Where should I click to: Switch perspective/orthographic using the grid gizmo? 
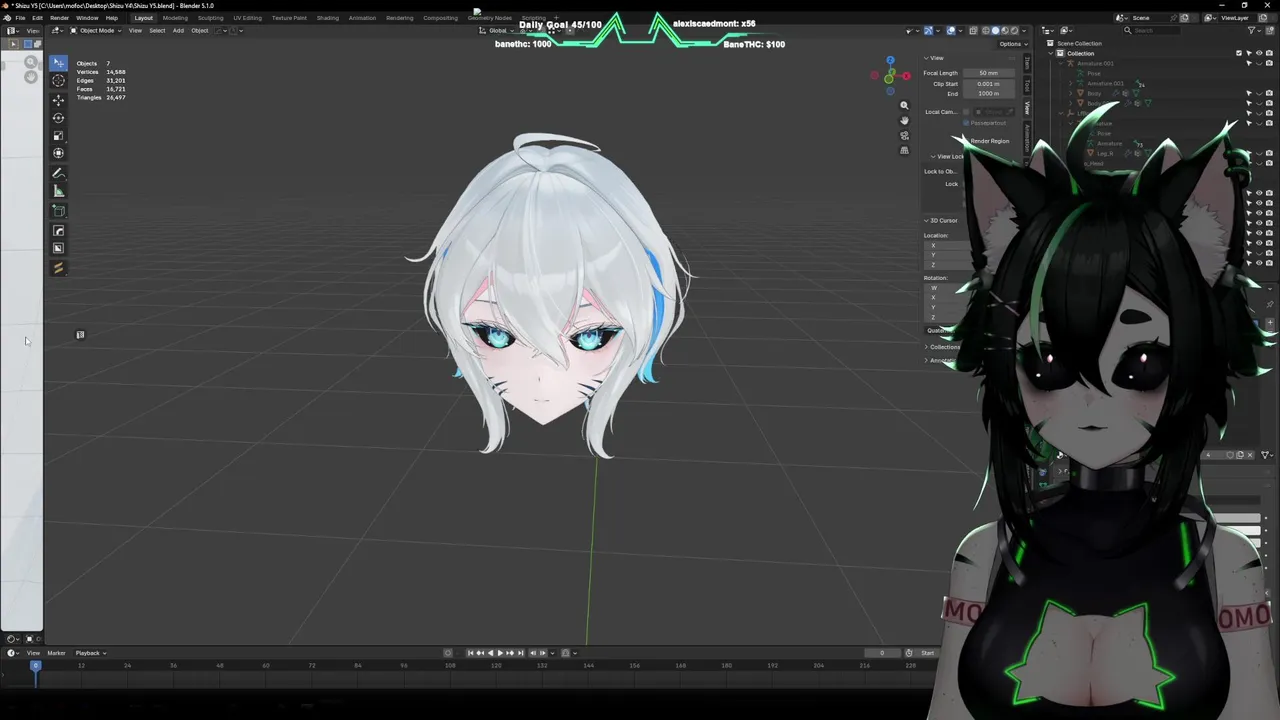pos(904,150)
